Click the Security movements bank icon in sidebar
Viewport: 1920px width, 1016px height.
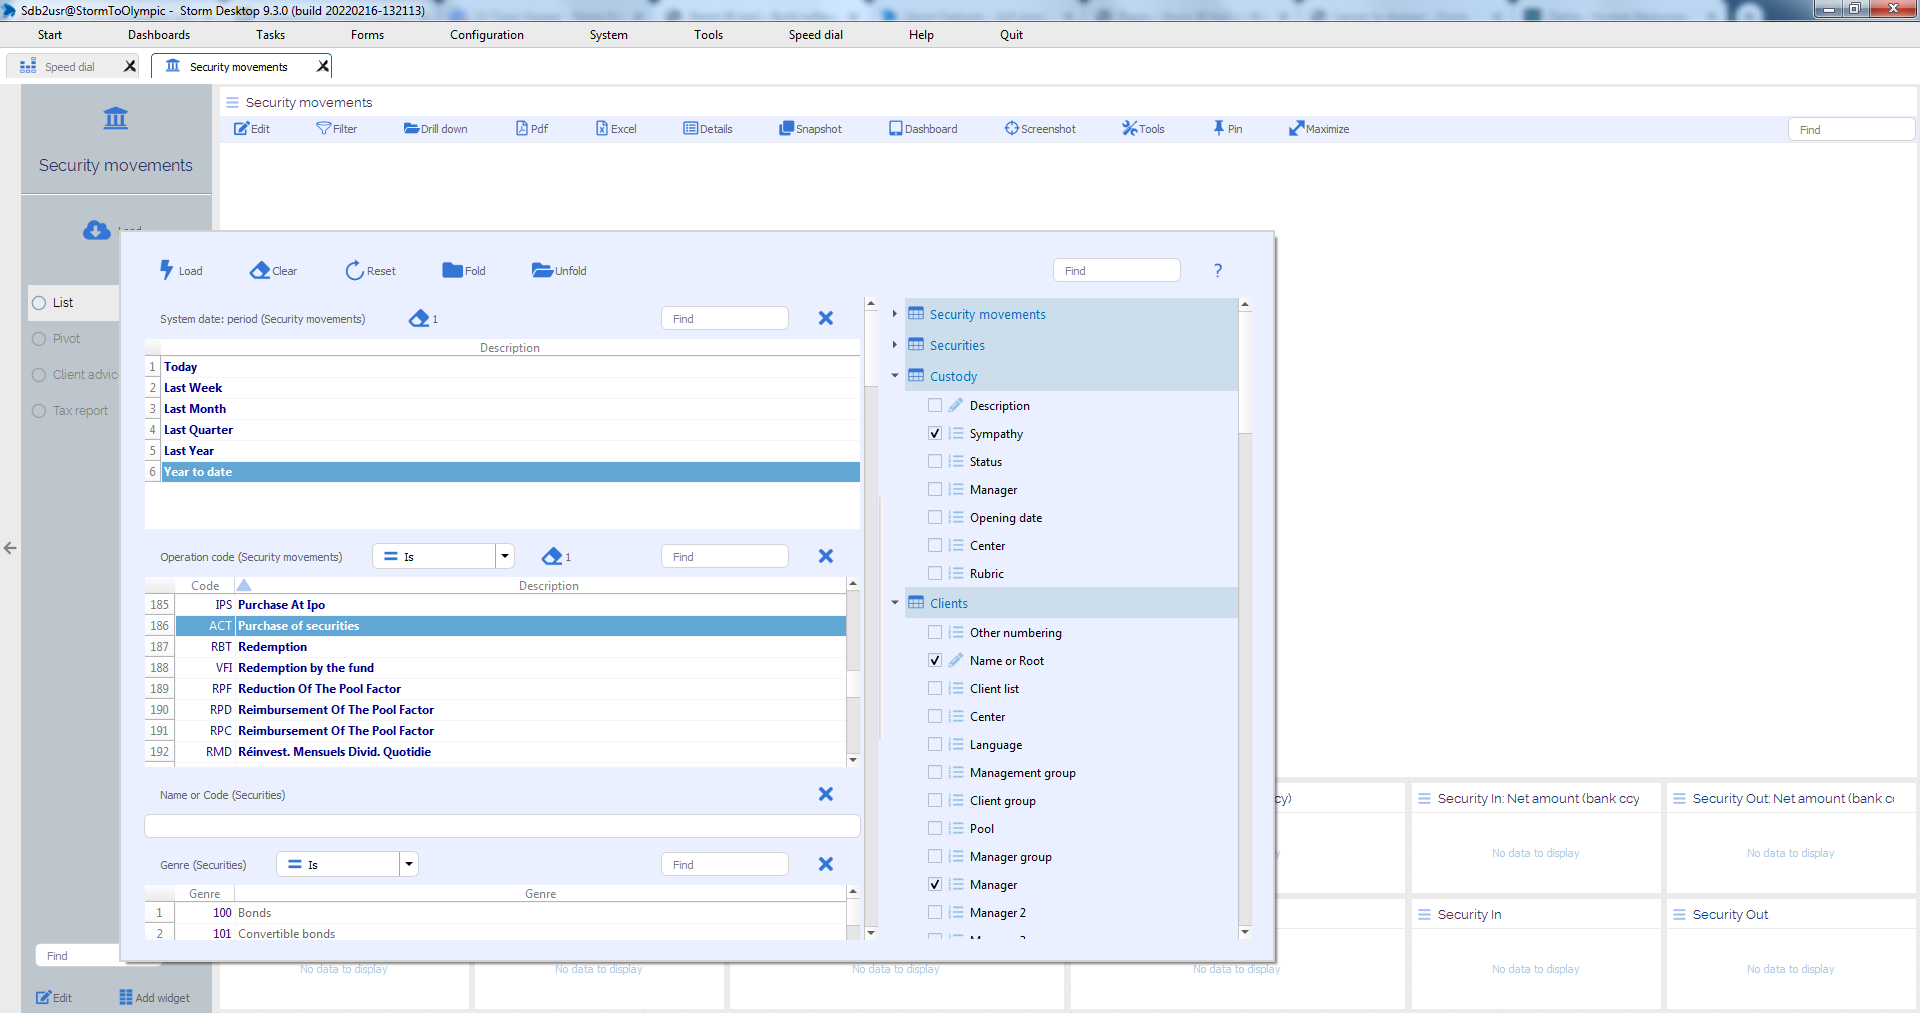(x=116, y=118)
